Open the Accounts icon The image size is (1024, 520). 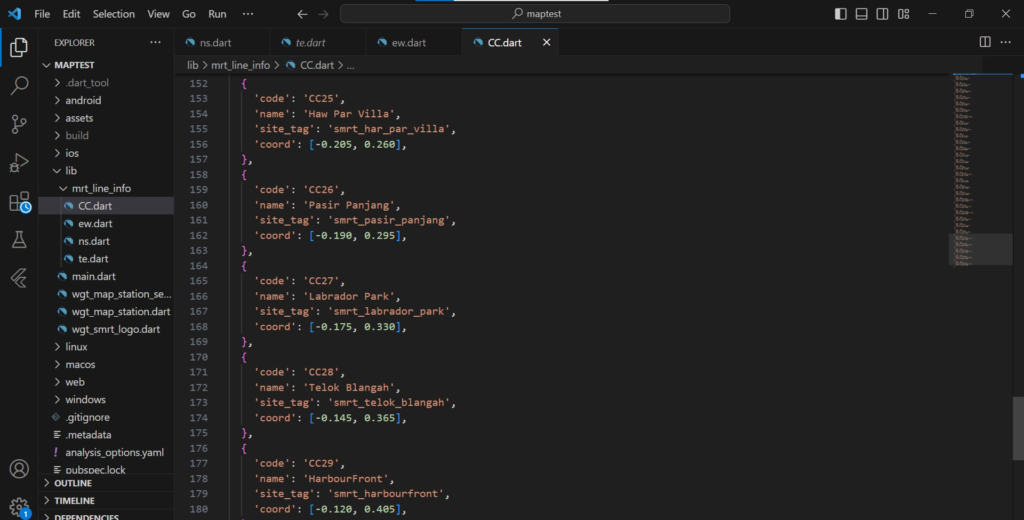click(19, 469)
